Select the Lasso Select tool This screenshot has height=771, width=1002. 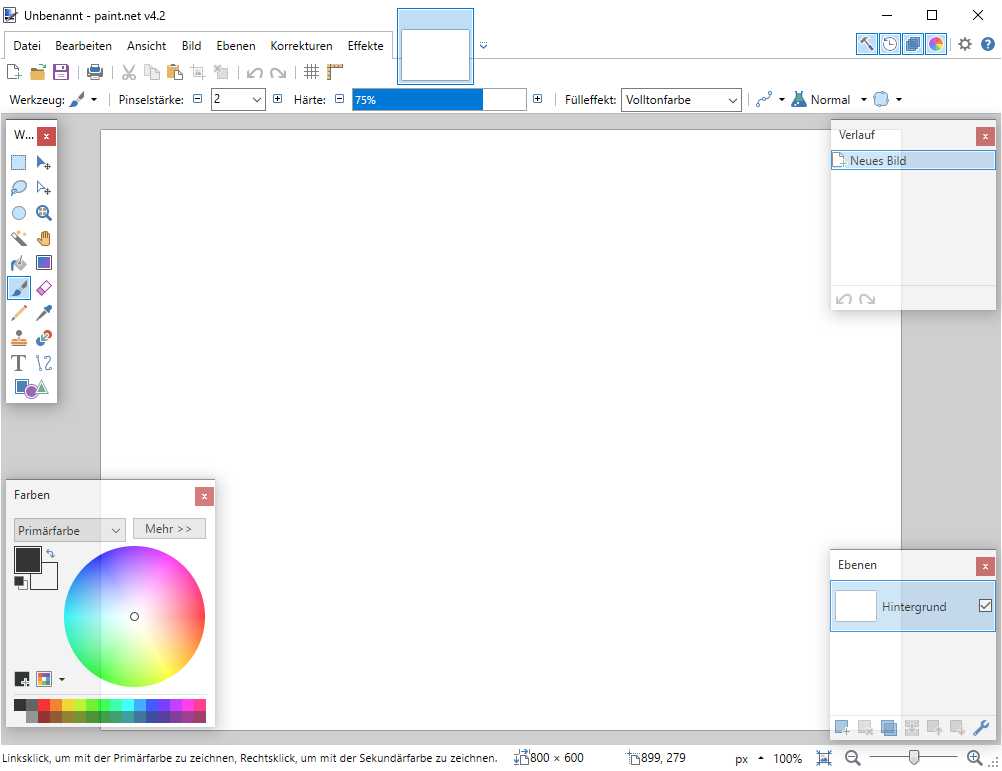coord(19,188)
